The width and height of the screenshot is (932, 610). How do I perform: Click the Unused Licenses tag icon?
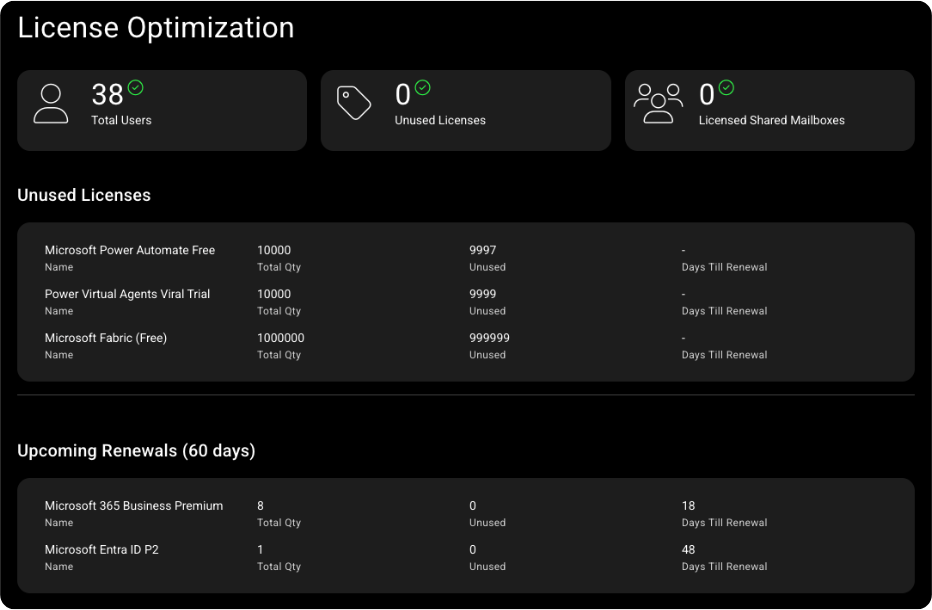coord(354,103)
